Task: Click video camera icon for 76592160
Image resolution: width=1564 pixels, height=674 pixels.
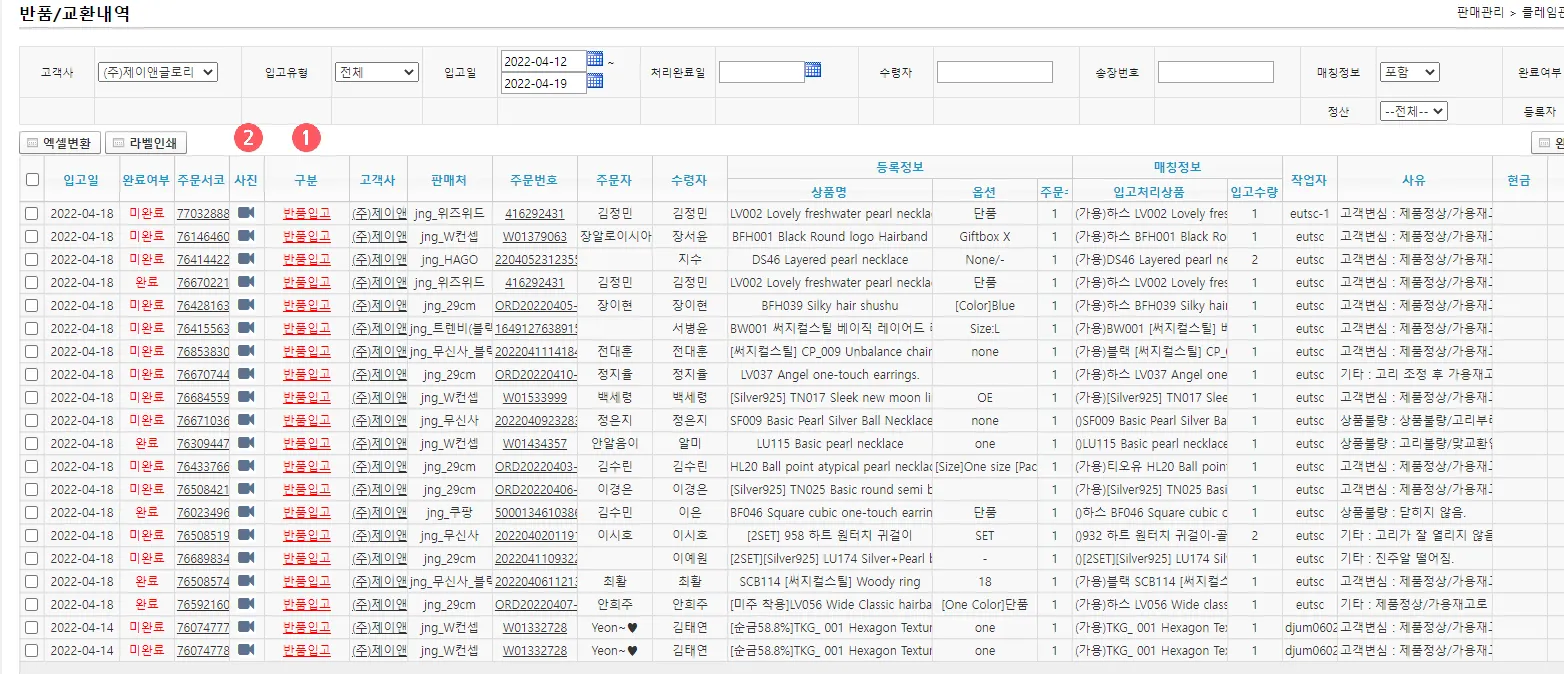Action: click(x=246, y=604)
